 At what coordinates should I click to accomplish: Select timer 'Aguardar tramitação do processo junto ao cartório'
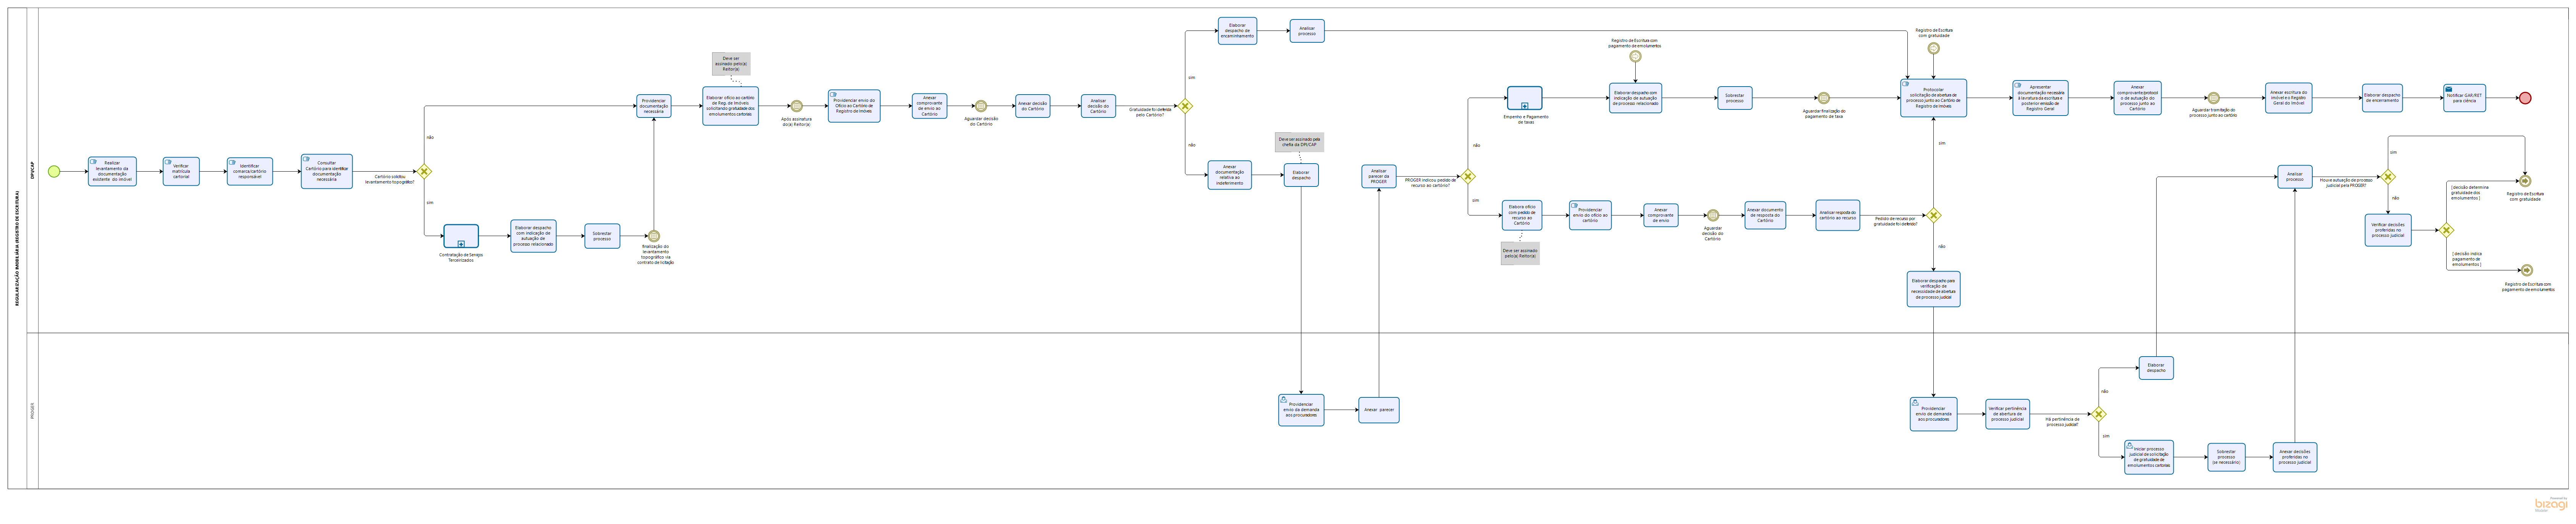tap(2213, 98)
